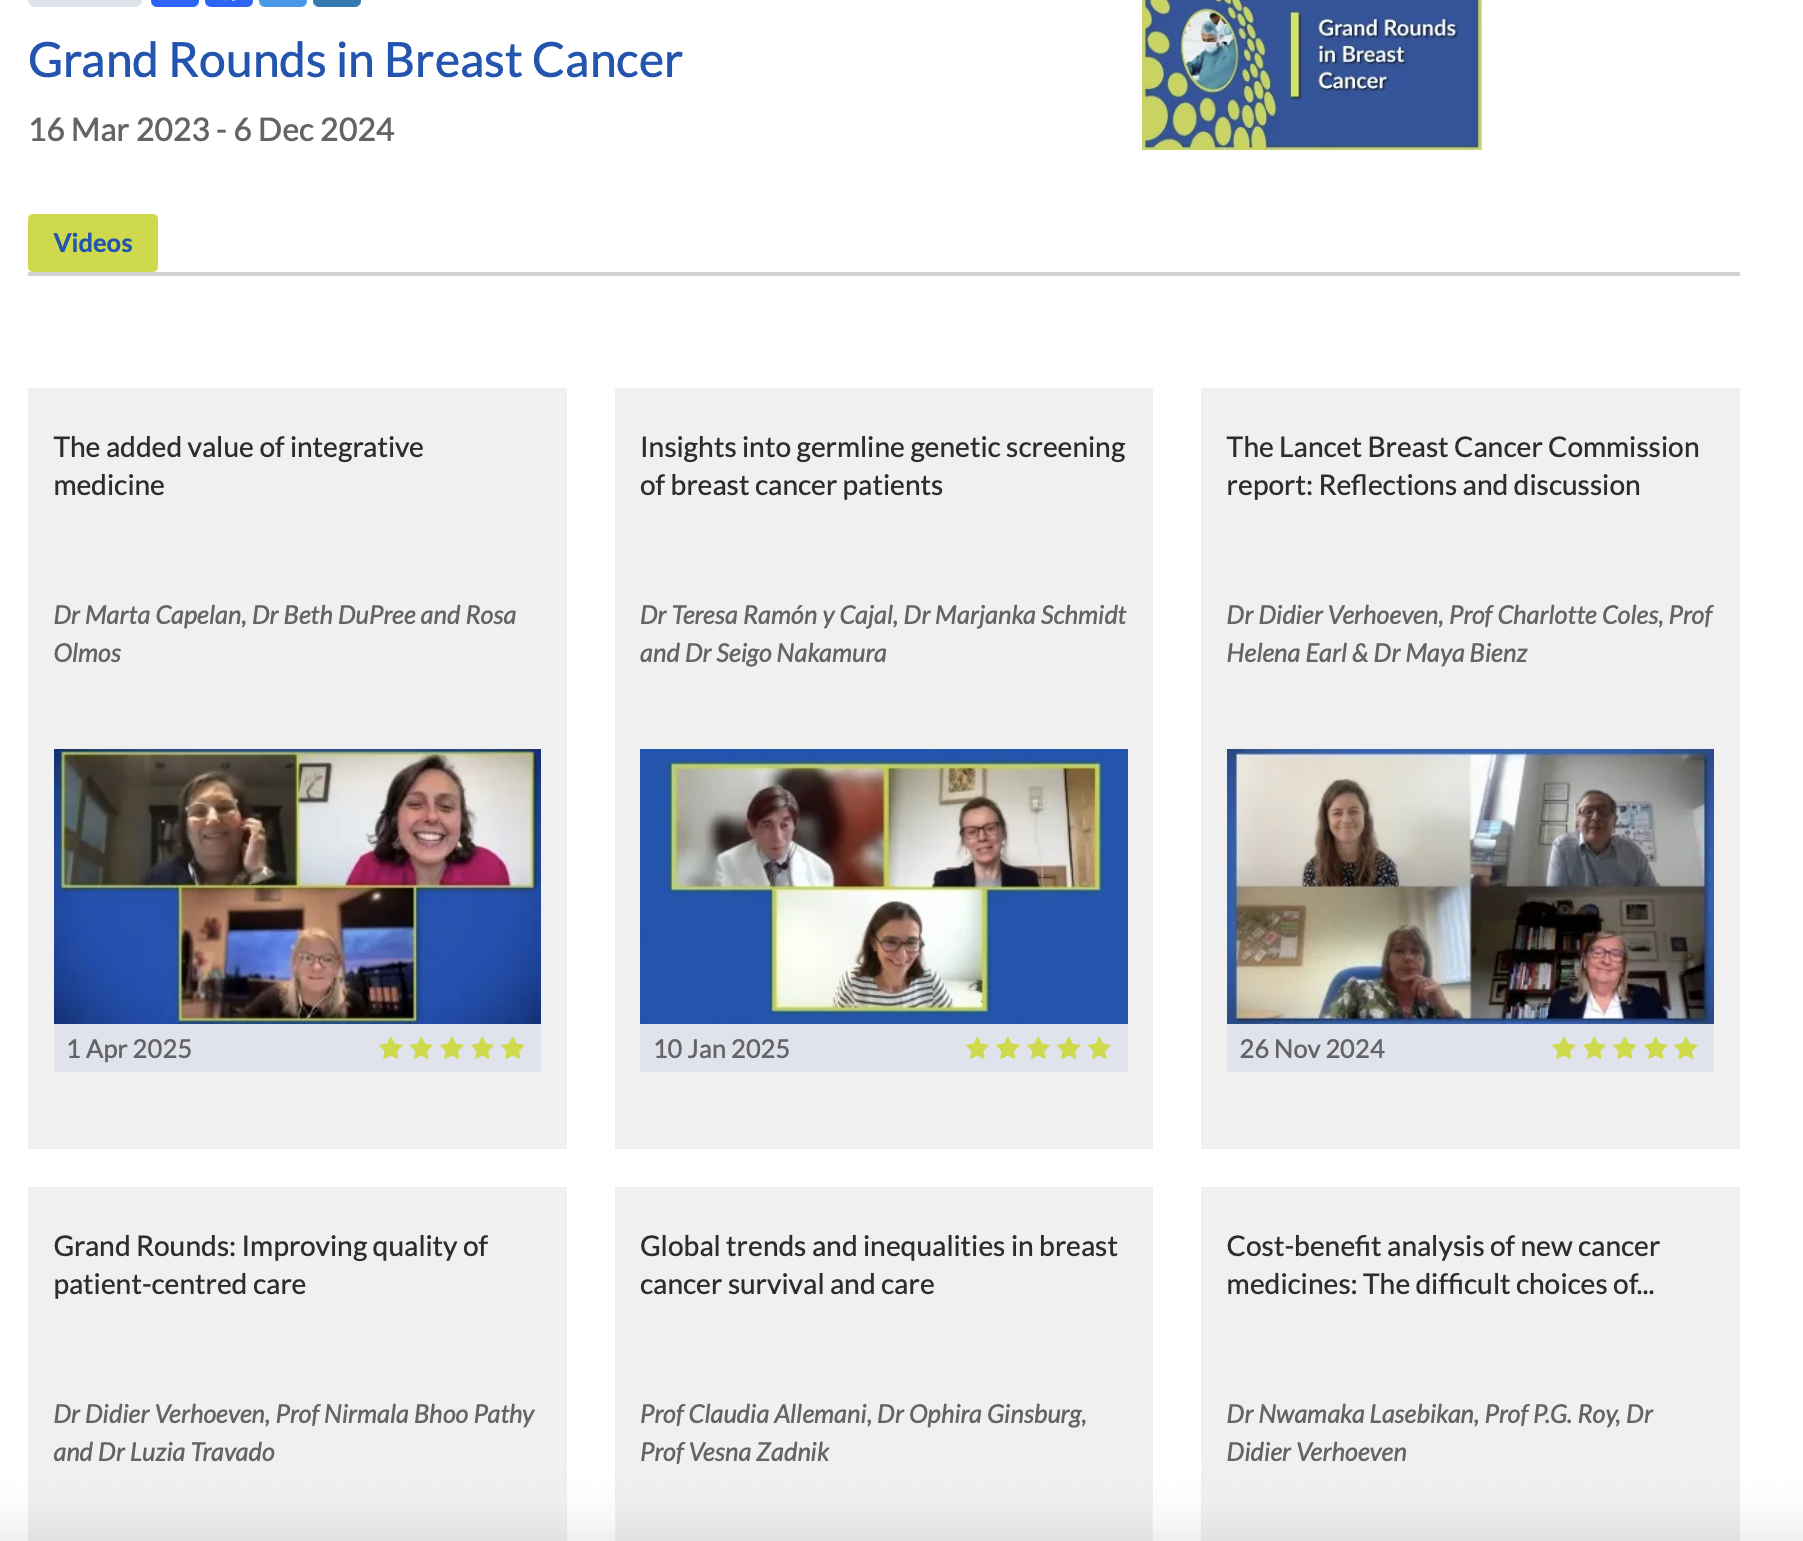The height and width of the screenshot is (1541, 1803).
Task: Click the 26 Nov 2024 date label
Action: (x=1311, y=1049)
